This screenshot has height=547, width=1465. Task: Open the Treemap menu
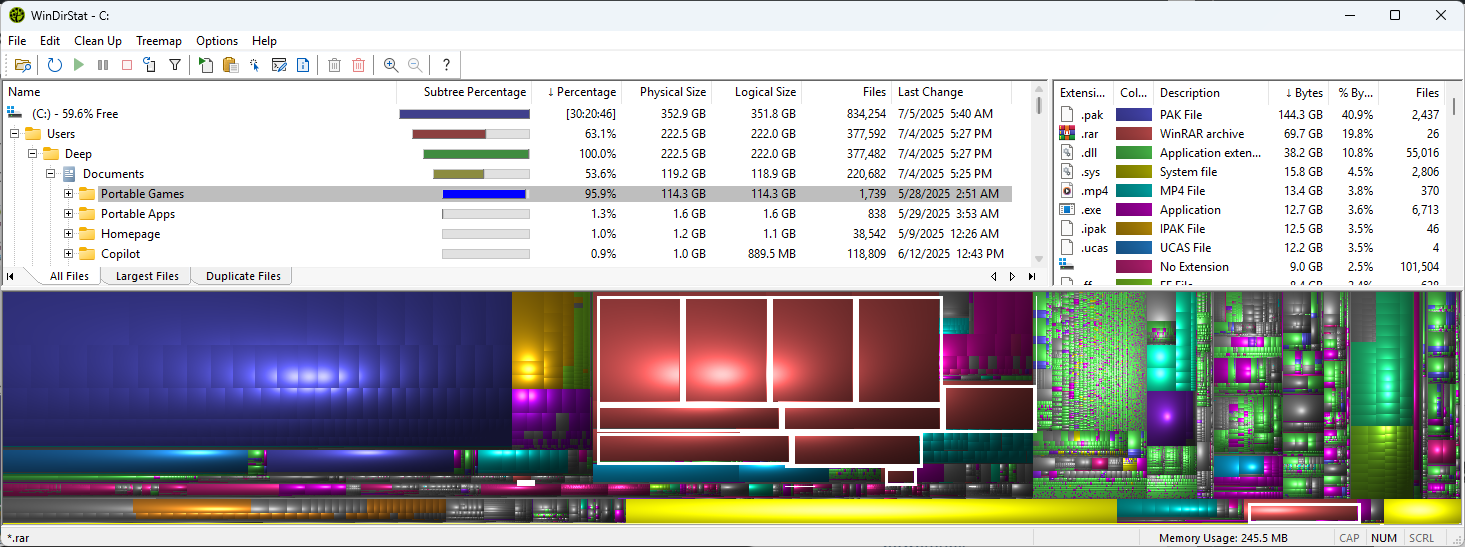(159, 41)
